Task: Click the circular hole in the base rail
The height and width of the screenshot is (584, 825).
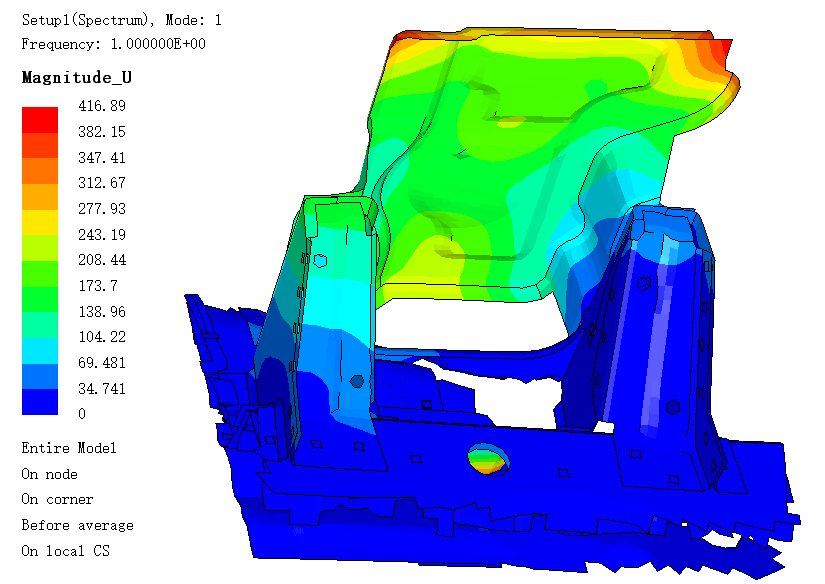Action: (x=489, y=460)
